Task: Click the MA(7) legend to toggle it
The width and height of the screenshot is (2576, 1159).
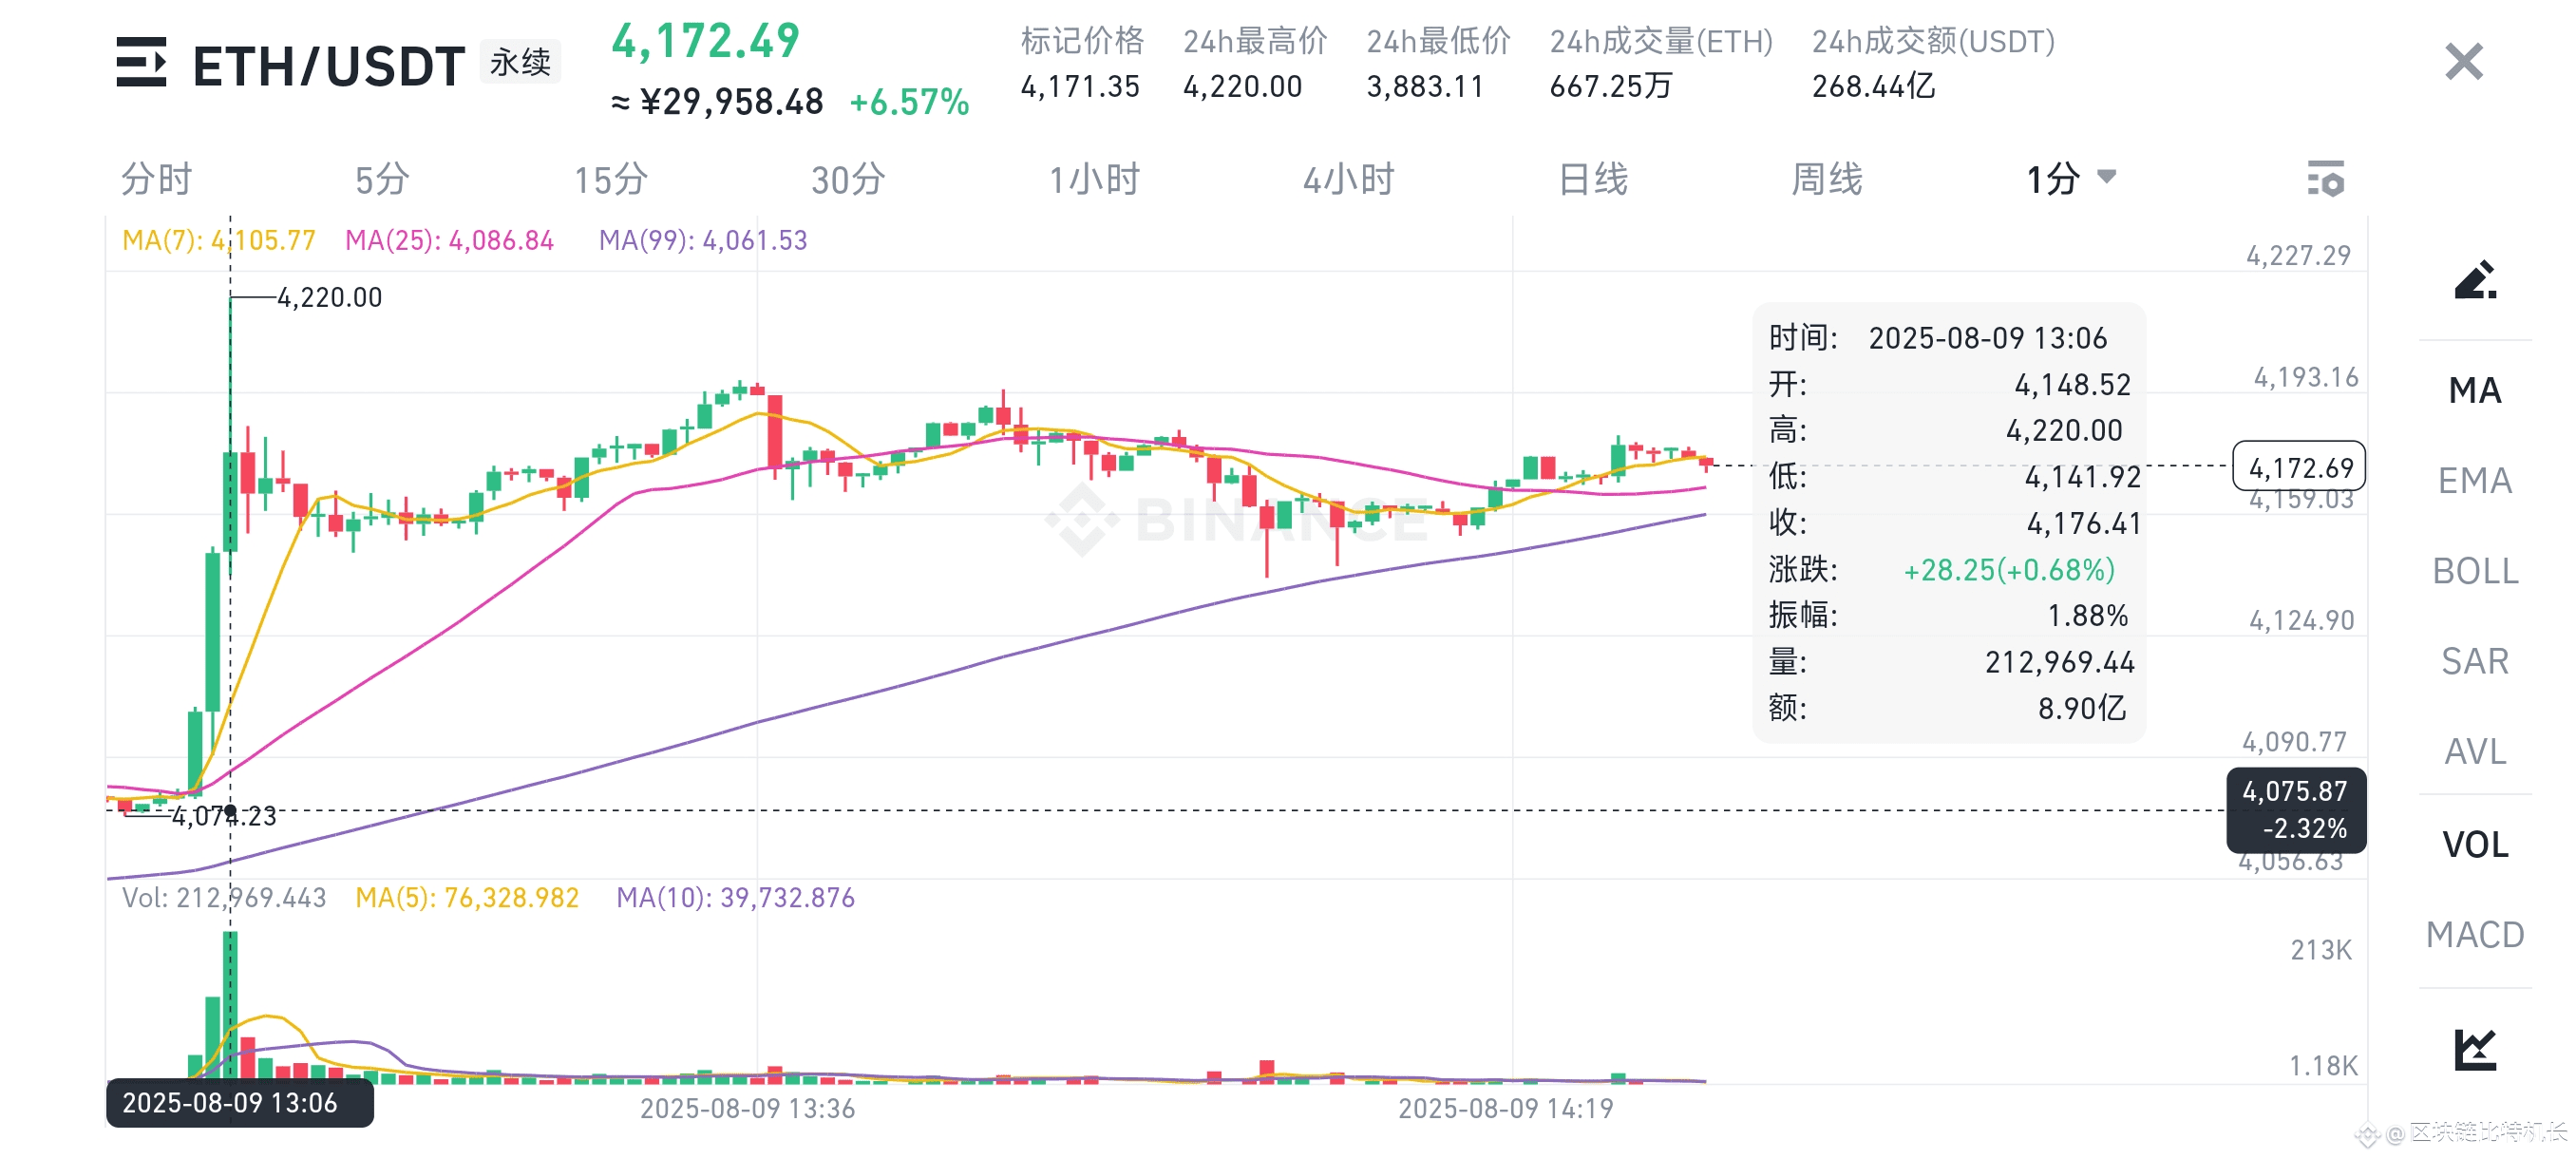Action: coord(218,239)
